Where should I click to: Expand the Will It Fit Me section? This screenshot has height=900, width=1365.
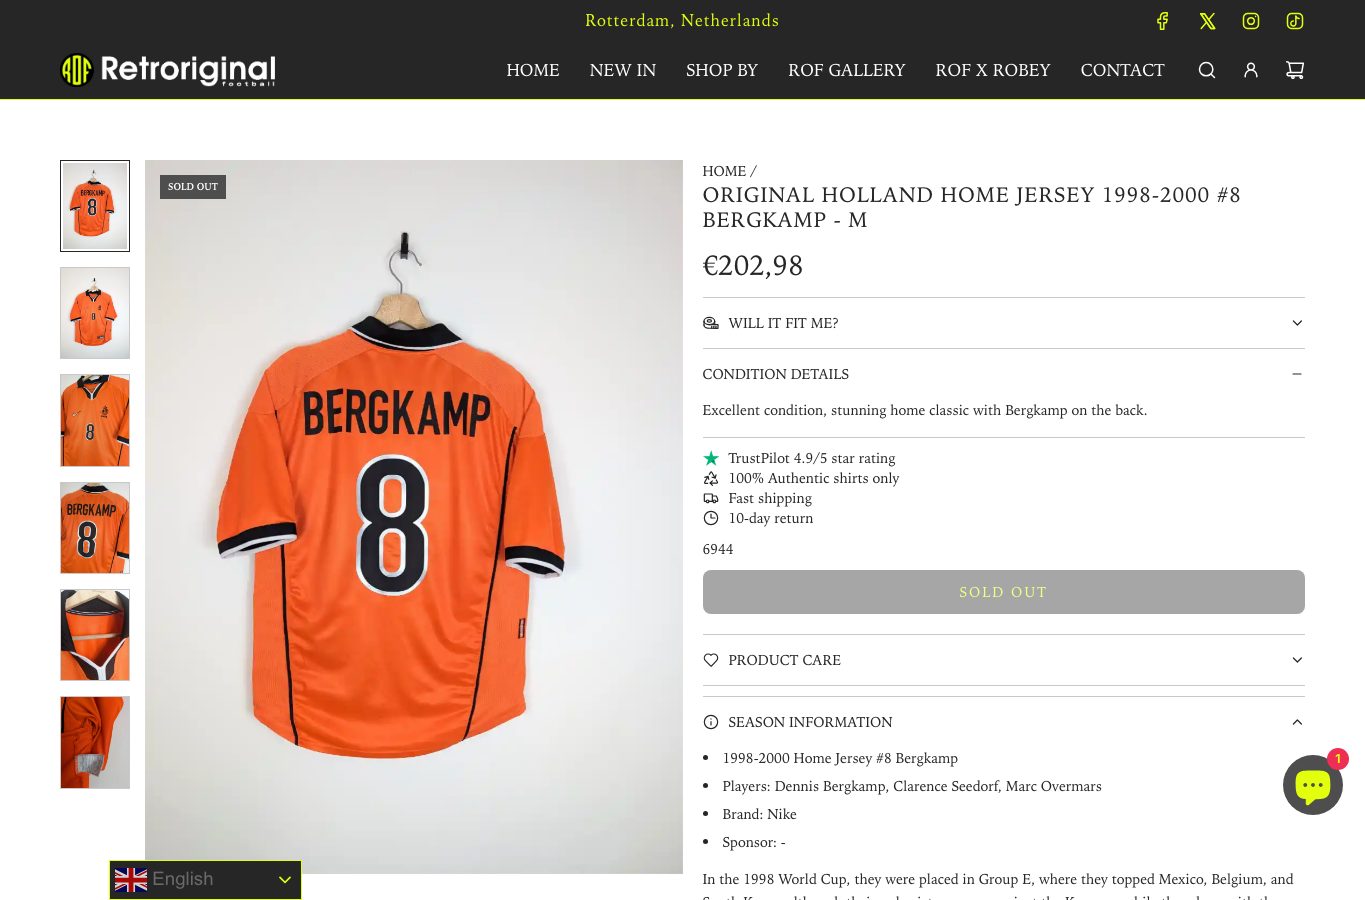pyautogui.click(x=1003, y=323)
